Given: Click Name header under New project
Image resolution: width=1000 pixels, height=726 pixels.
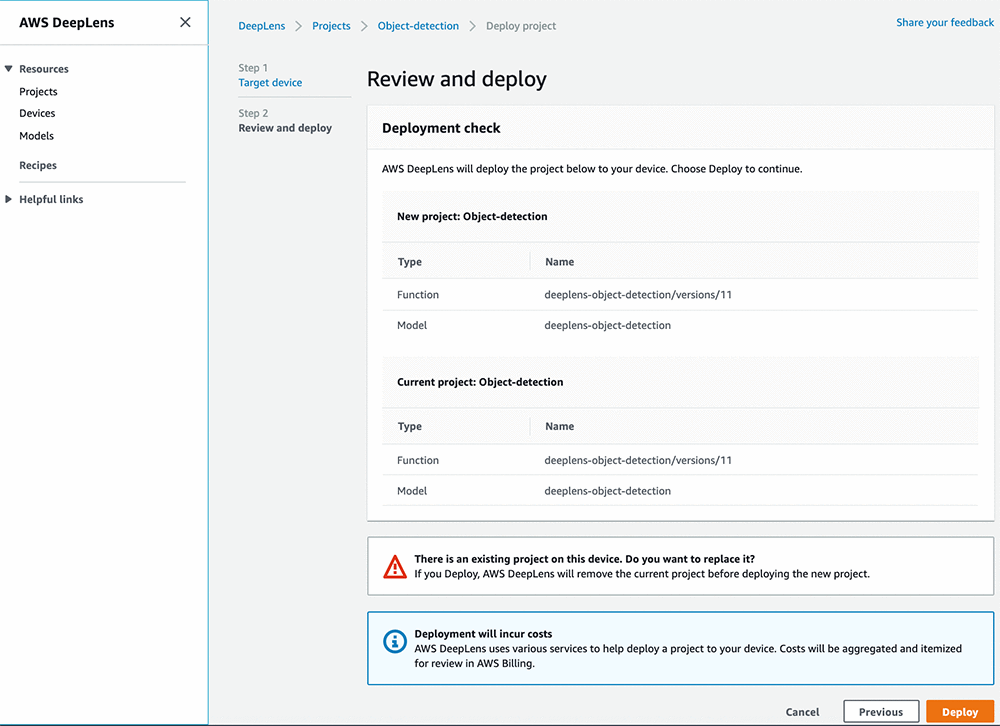Looking at the screenshot, I should [559, 262].
